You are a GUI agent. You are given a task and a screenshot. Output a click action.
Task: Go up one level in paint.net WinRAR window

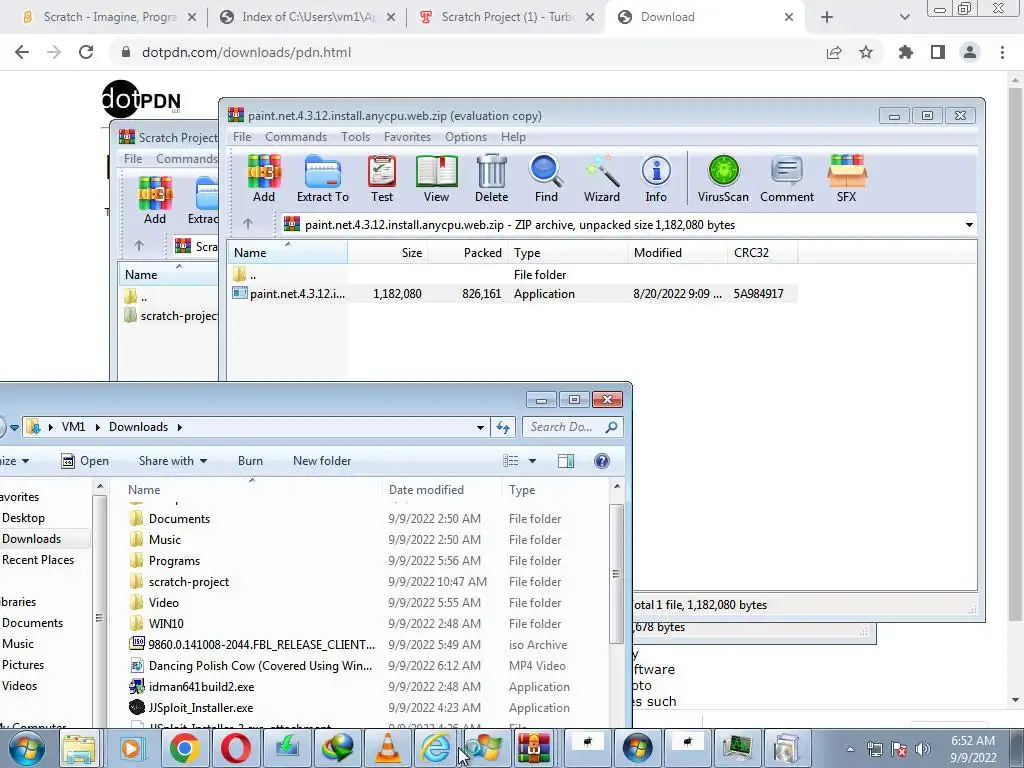(x=248, y=224)
